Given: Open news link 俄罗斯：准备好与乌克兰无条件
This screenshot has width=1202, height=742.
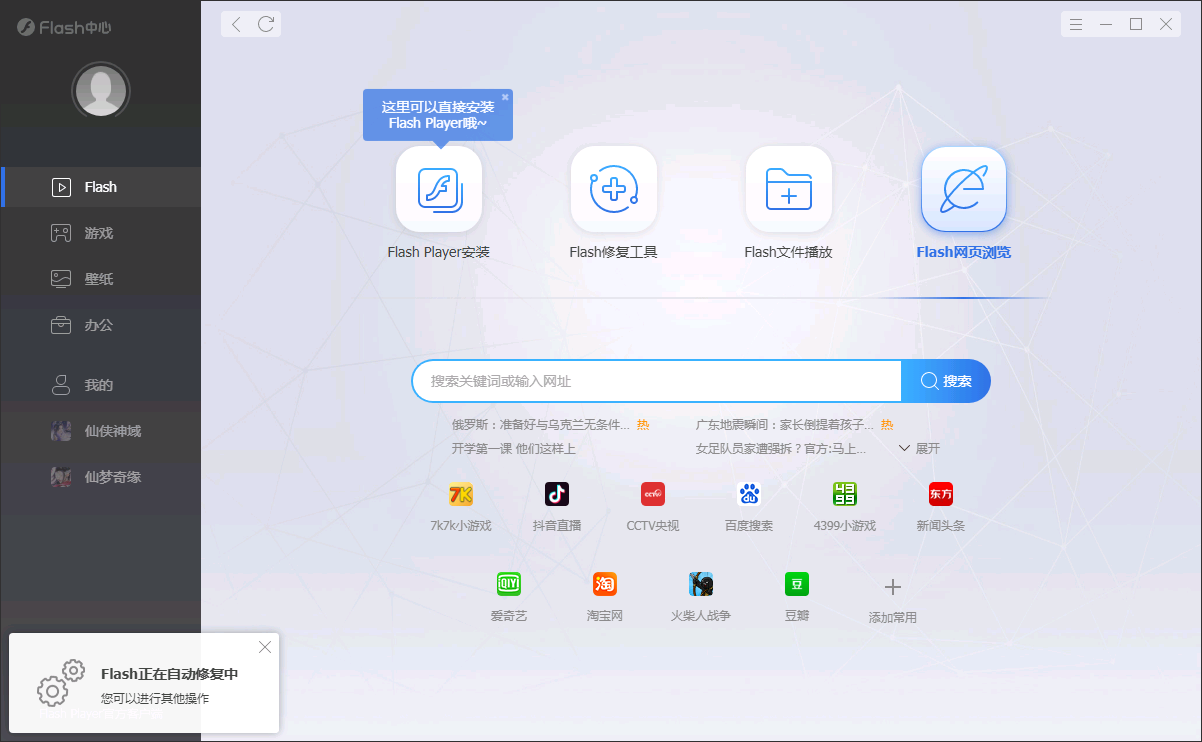Looking at the screenshot, I should click(541, 425).
